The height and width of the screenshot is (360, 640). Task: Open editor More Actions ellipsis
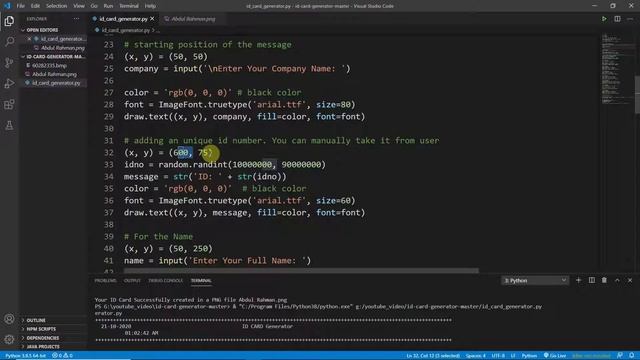tap(630, 19)
